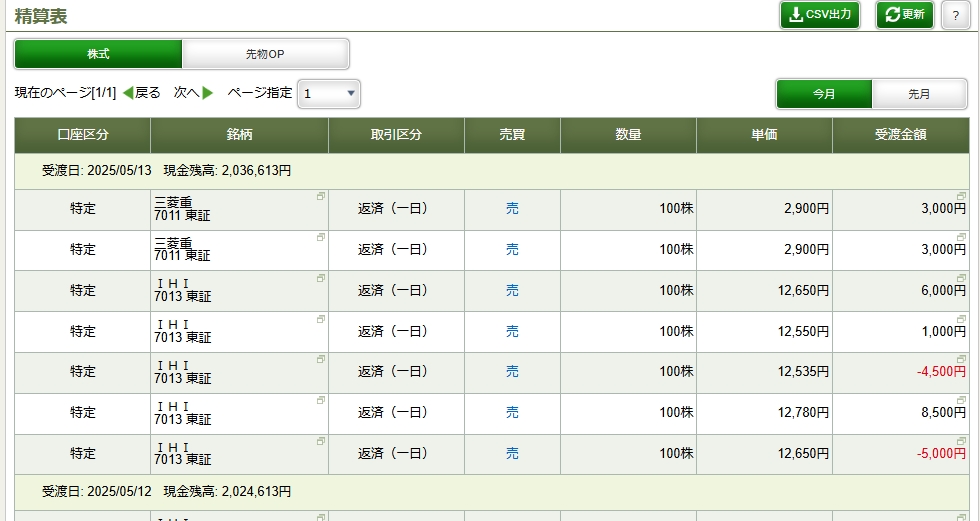Click the -5,000円 settlement amount
980x521 pixels.
coord(941,454)
